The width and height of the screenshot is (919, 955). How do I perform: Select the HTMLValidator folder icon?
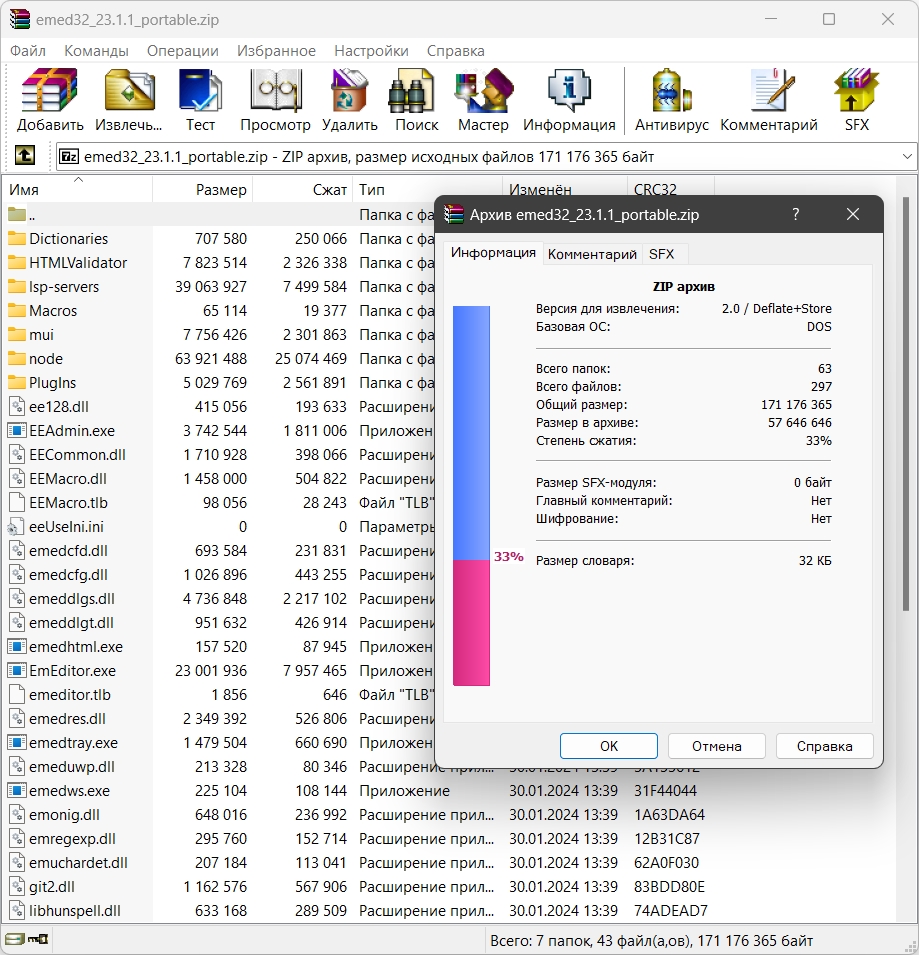(17, 263)
